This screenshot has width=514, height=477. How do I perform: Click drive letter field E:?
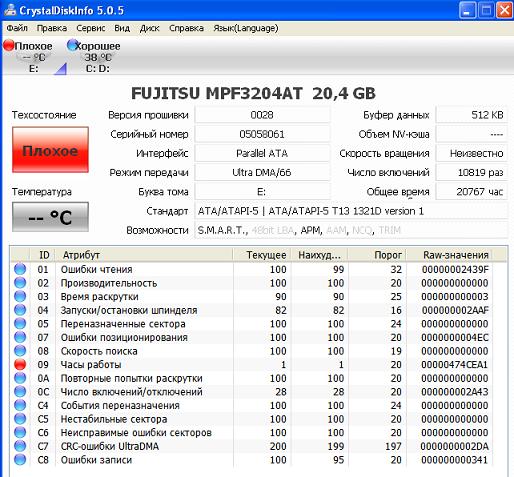tap(262, 192)
